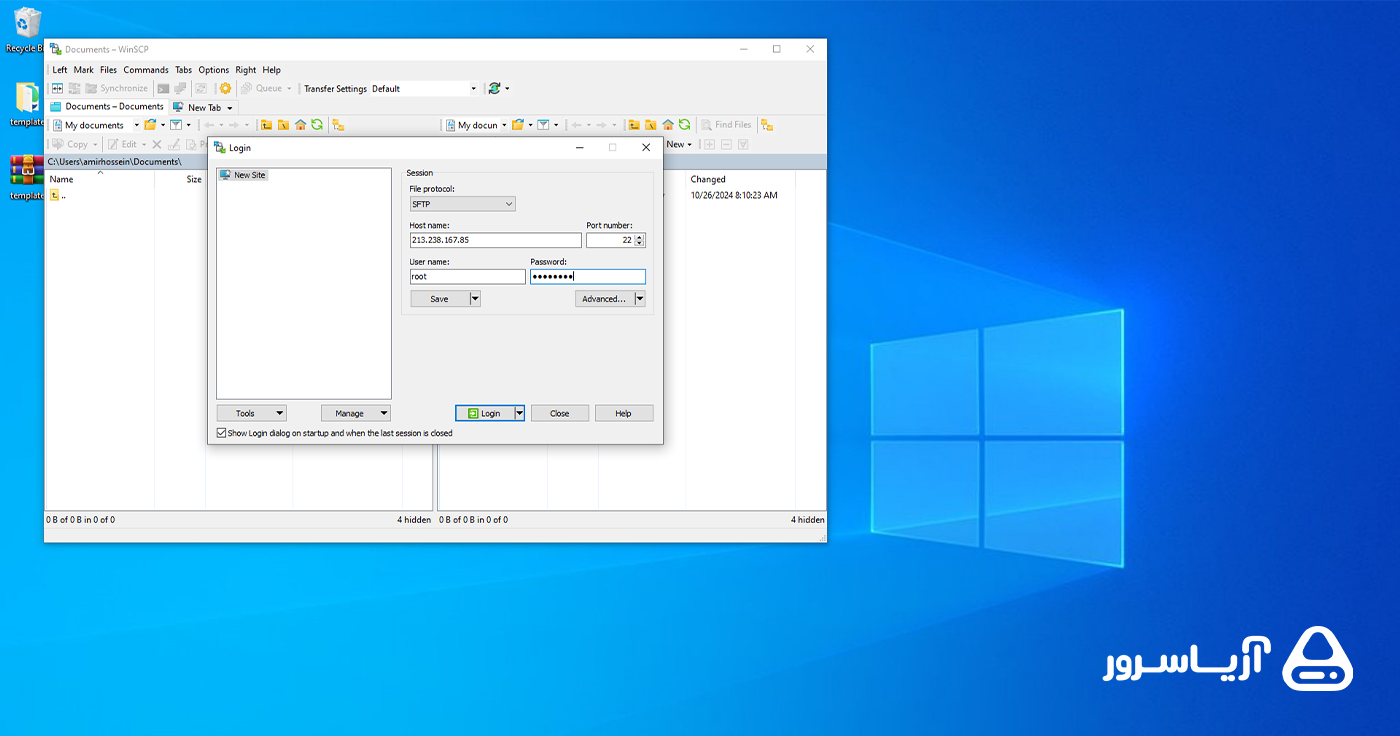Toggle left panel directory tree icon
The image size is (1400, 736).
pyautogui.click(x=338, y=125)
